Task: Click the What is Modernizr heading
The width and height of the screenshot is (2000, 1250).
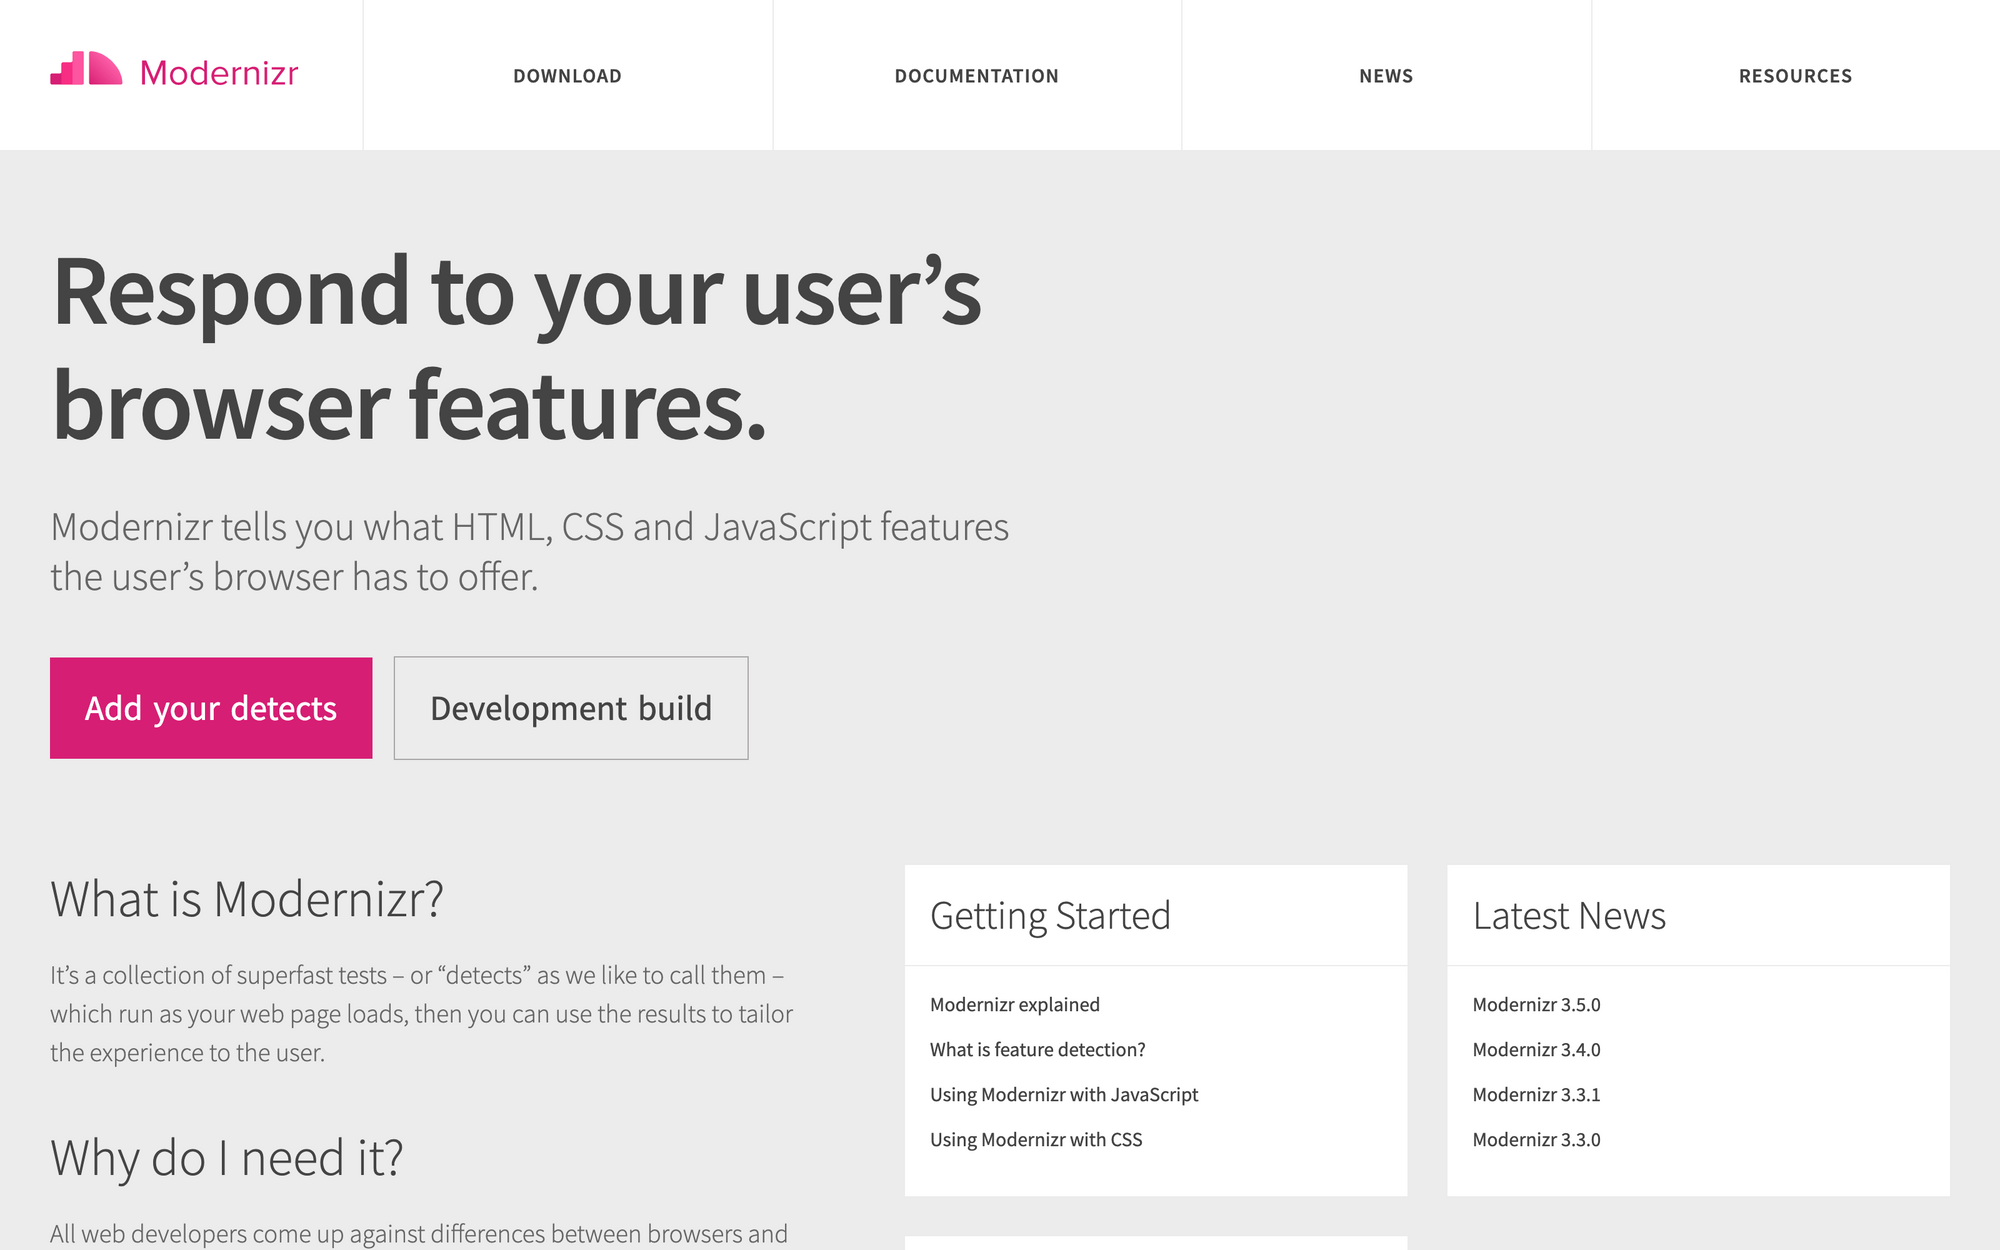Action: pos(247,899)
